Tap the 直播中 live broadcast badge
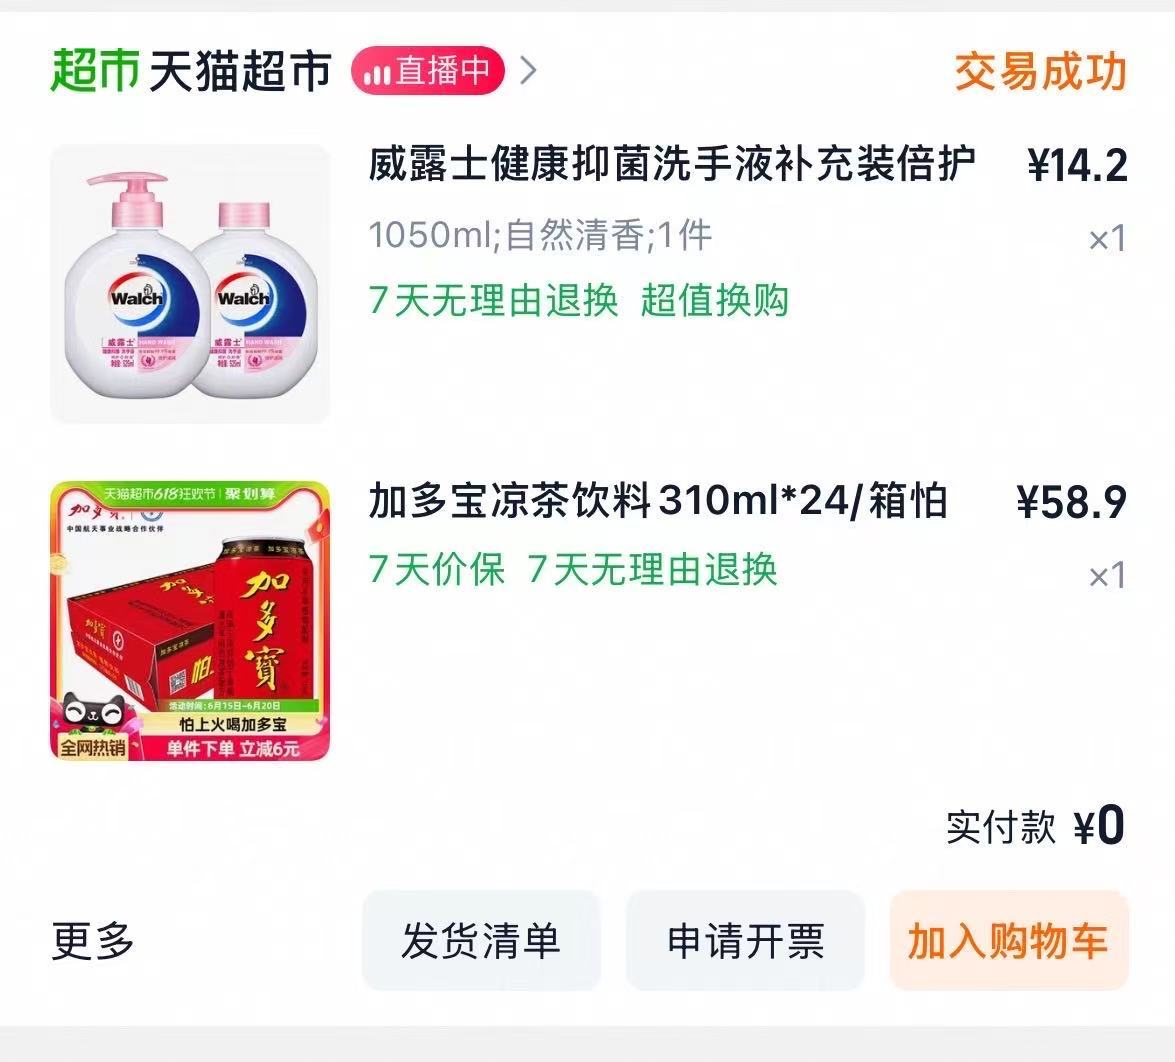Viewport: 1175px width, 1062px height. (428, 70)
